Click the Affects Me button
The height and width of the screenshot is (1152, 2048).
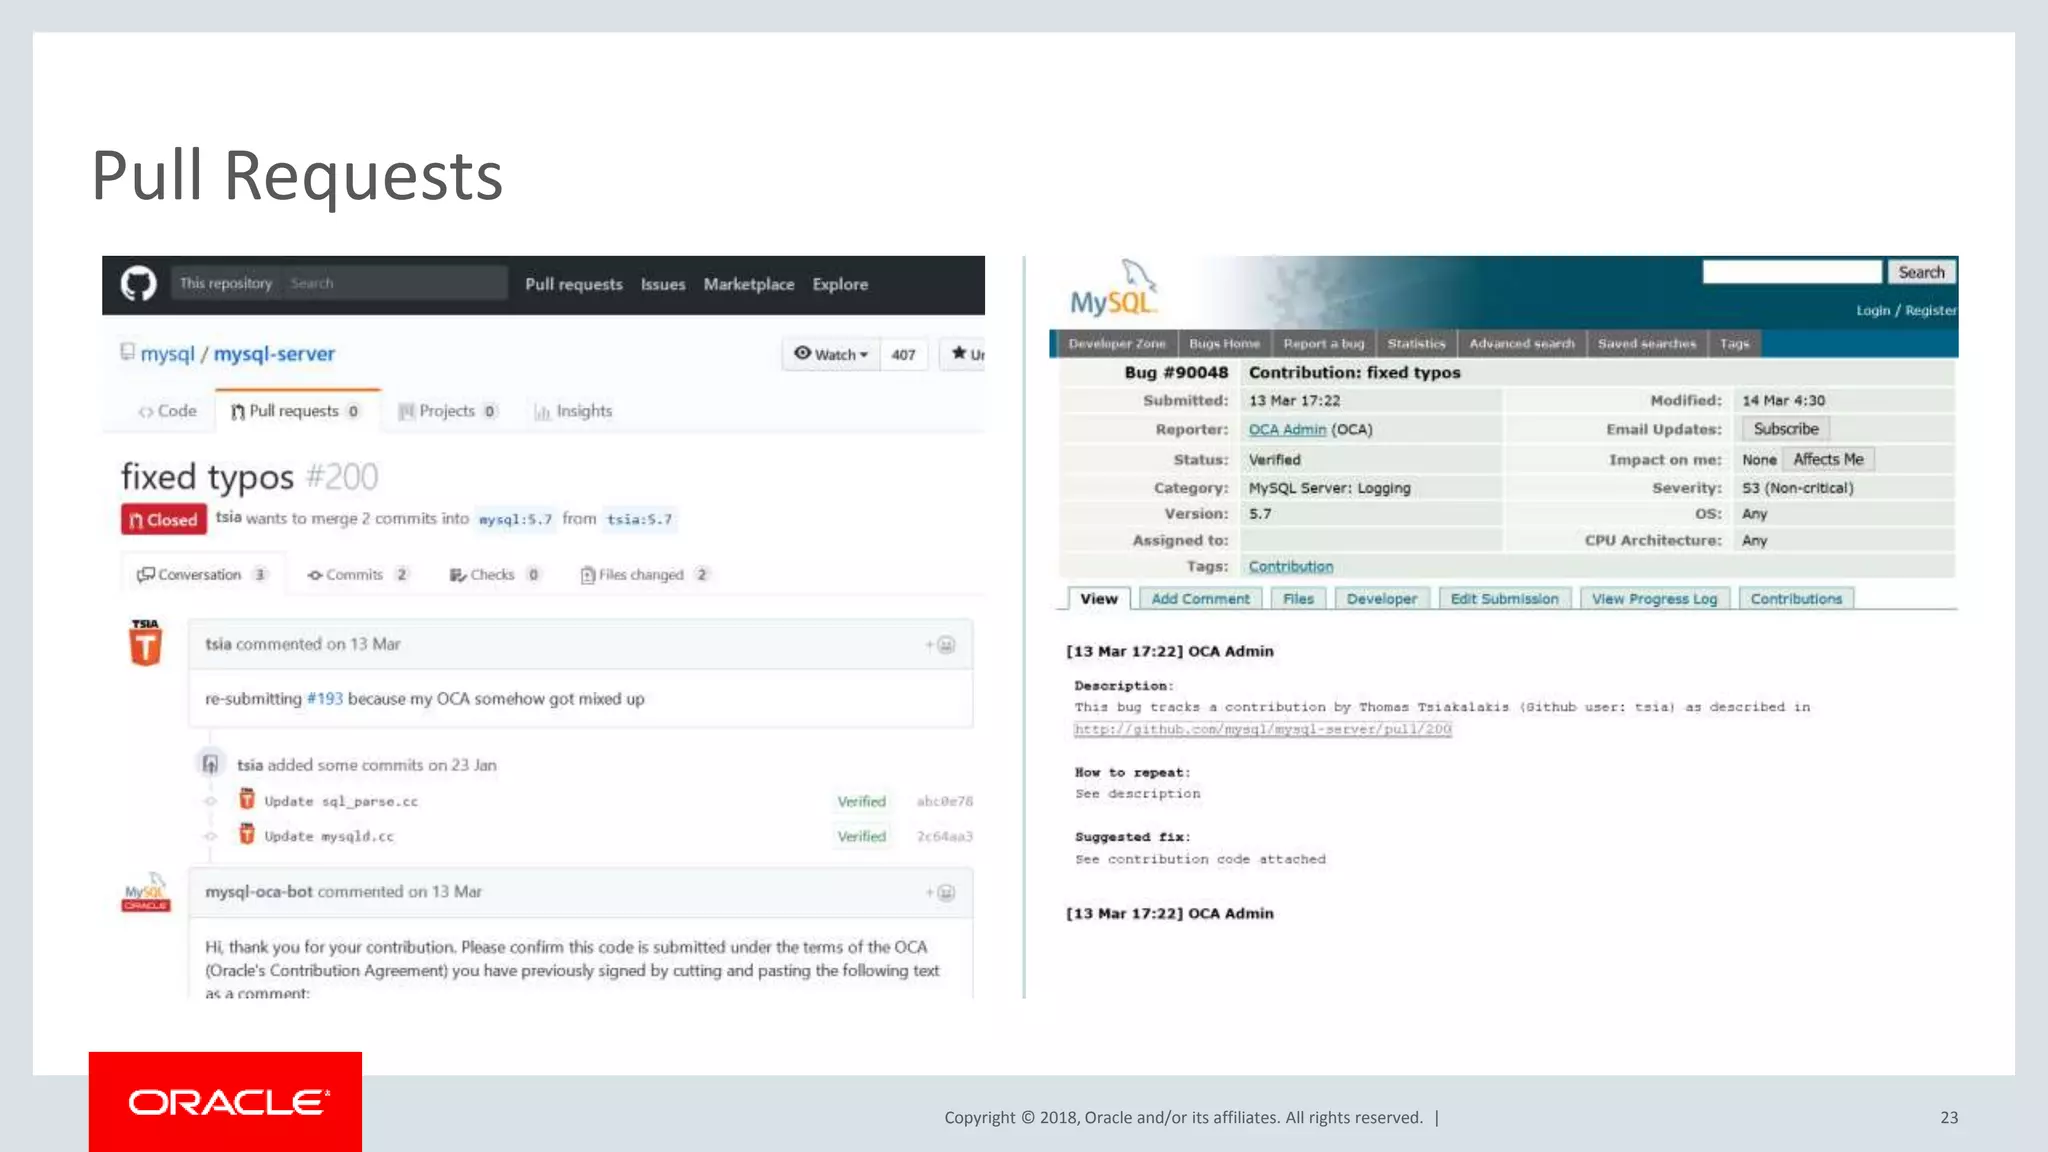pos(1828,460)
